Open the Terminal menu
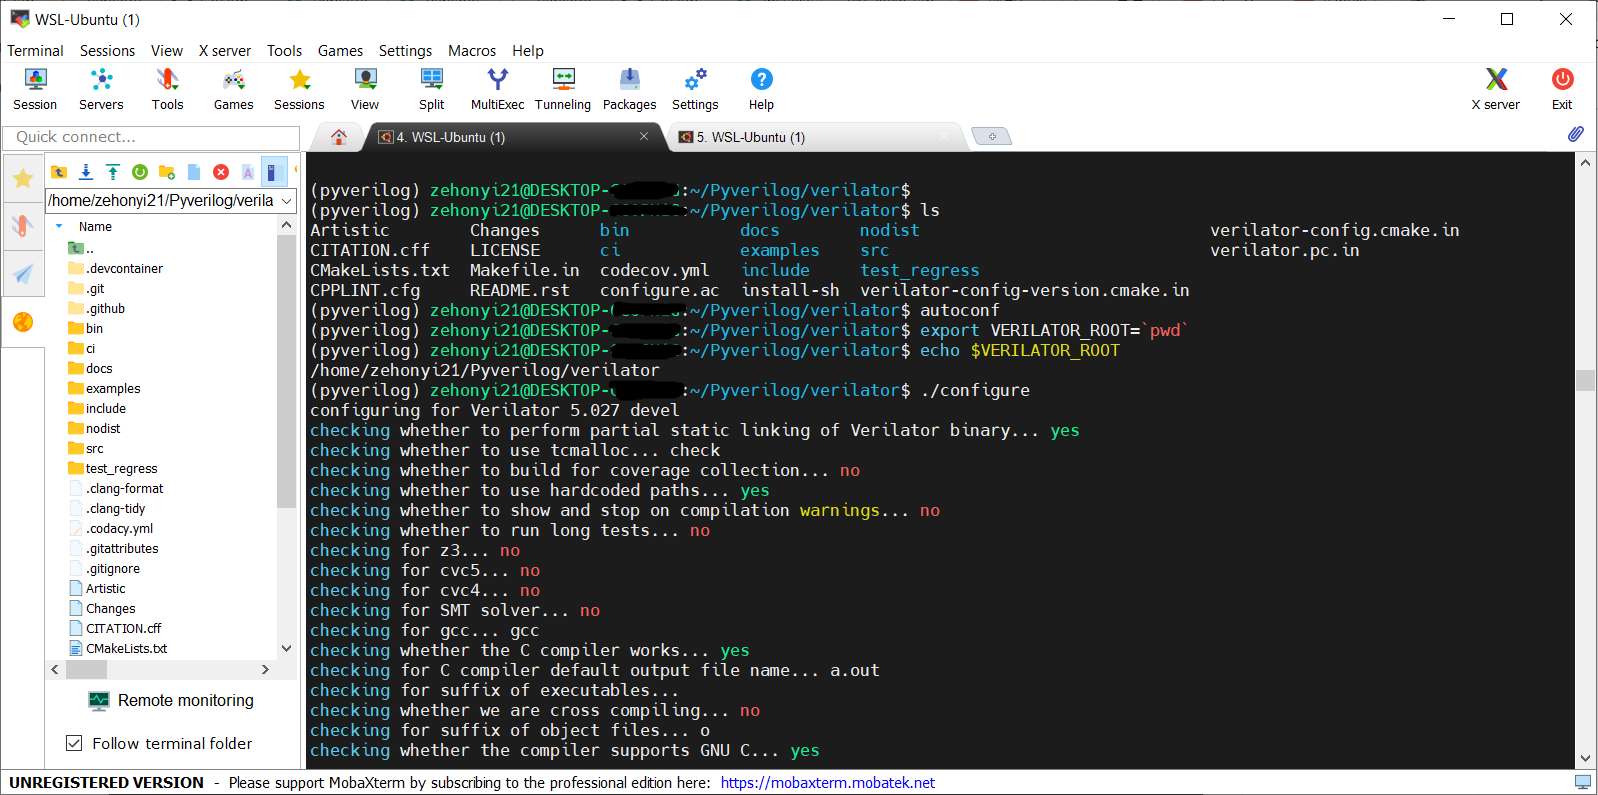The height and width of the screenshot is (795, 1598). [x=35, y=50]
